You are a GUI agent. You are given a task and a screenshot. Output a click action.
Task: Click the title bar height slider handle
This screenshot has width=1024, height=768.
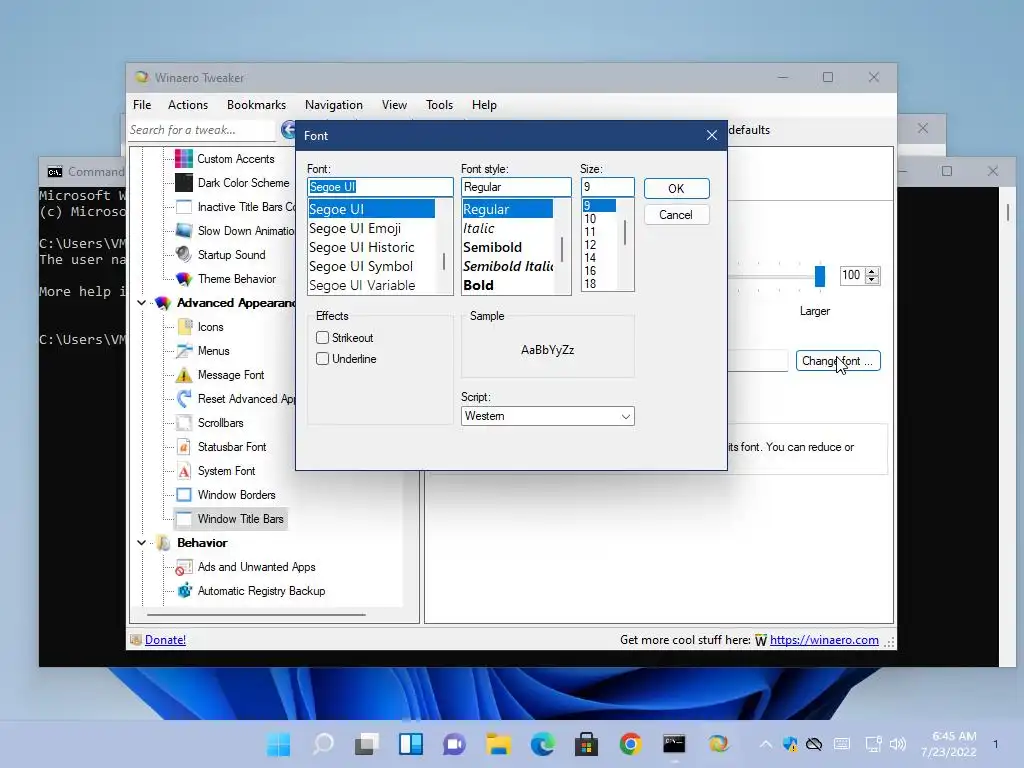tap(820, 276)
